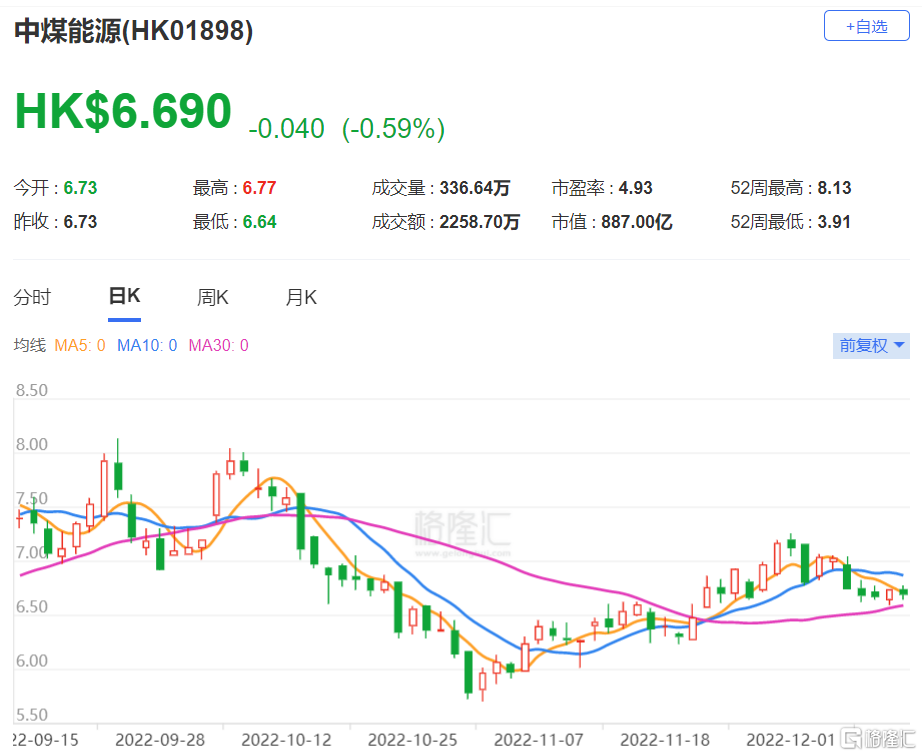Click the 中煤能源(HK01898) stock title
Image resolution: width=922 pixels, height=756 pixels.
(133, 31)
